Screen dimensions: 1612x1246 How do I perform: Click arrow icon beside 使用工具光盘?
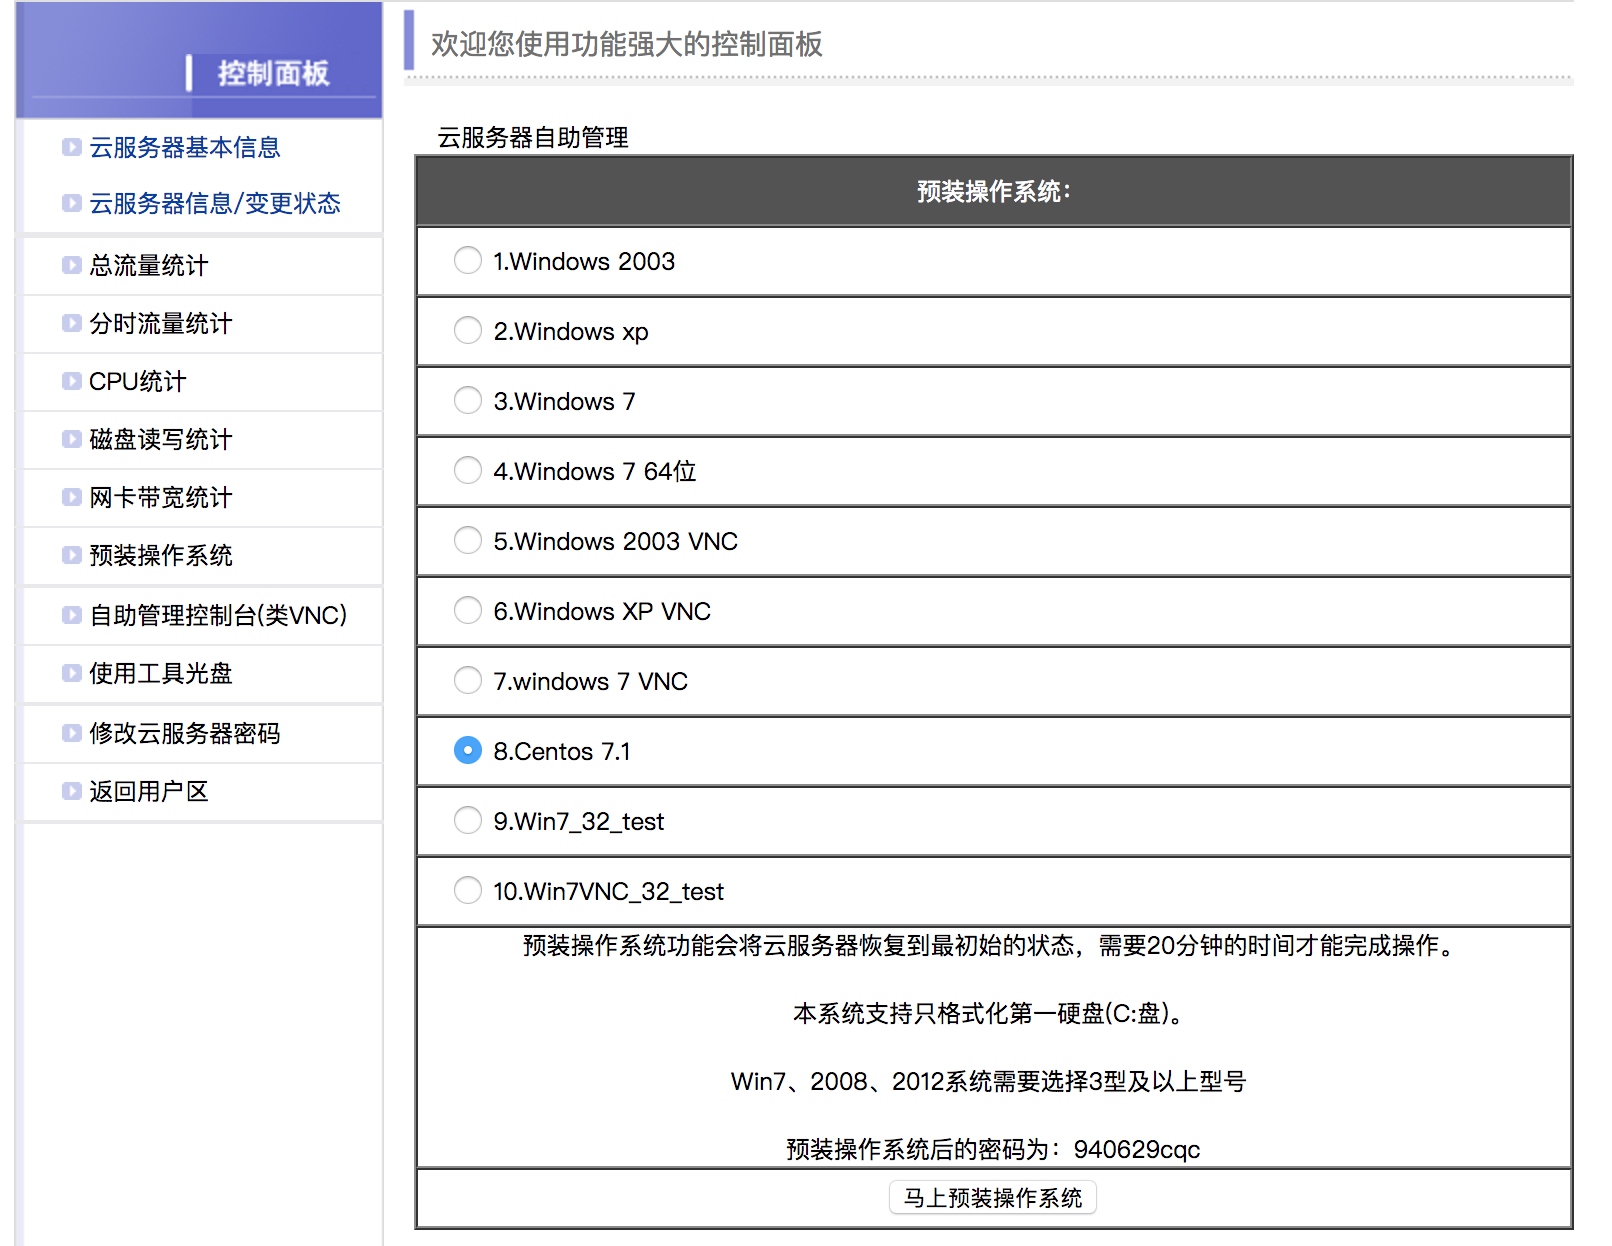71,673
